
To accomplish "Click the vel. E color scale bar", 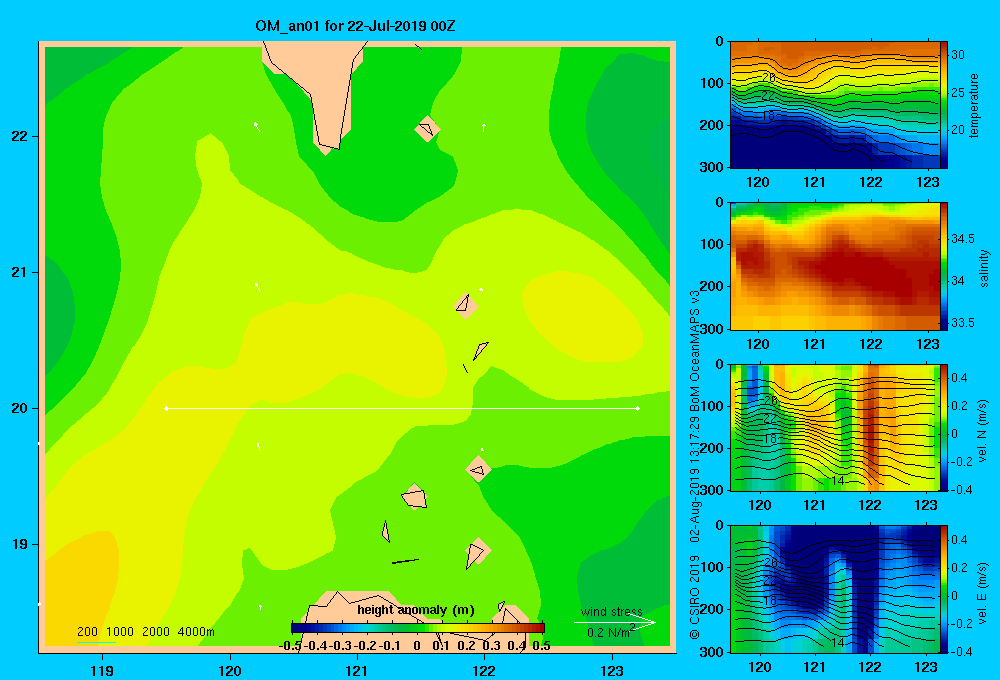I will (944, 589).
